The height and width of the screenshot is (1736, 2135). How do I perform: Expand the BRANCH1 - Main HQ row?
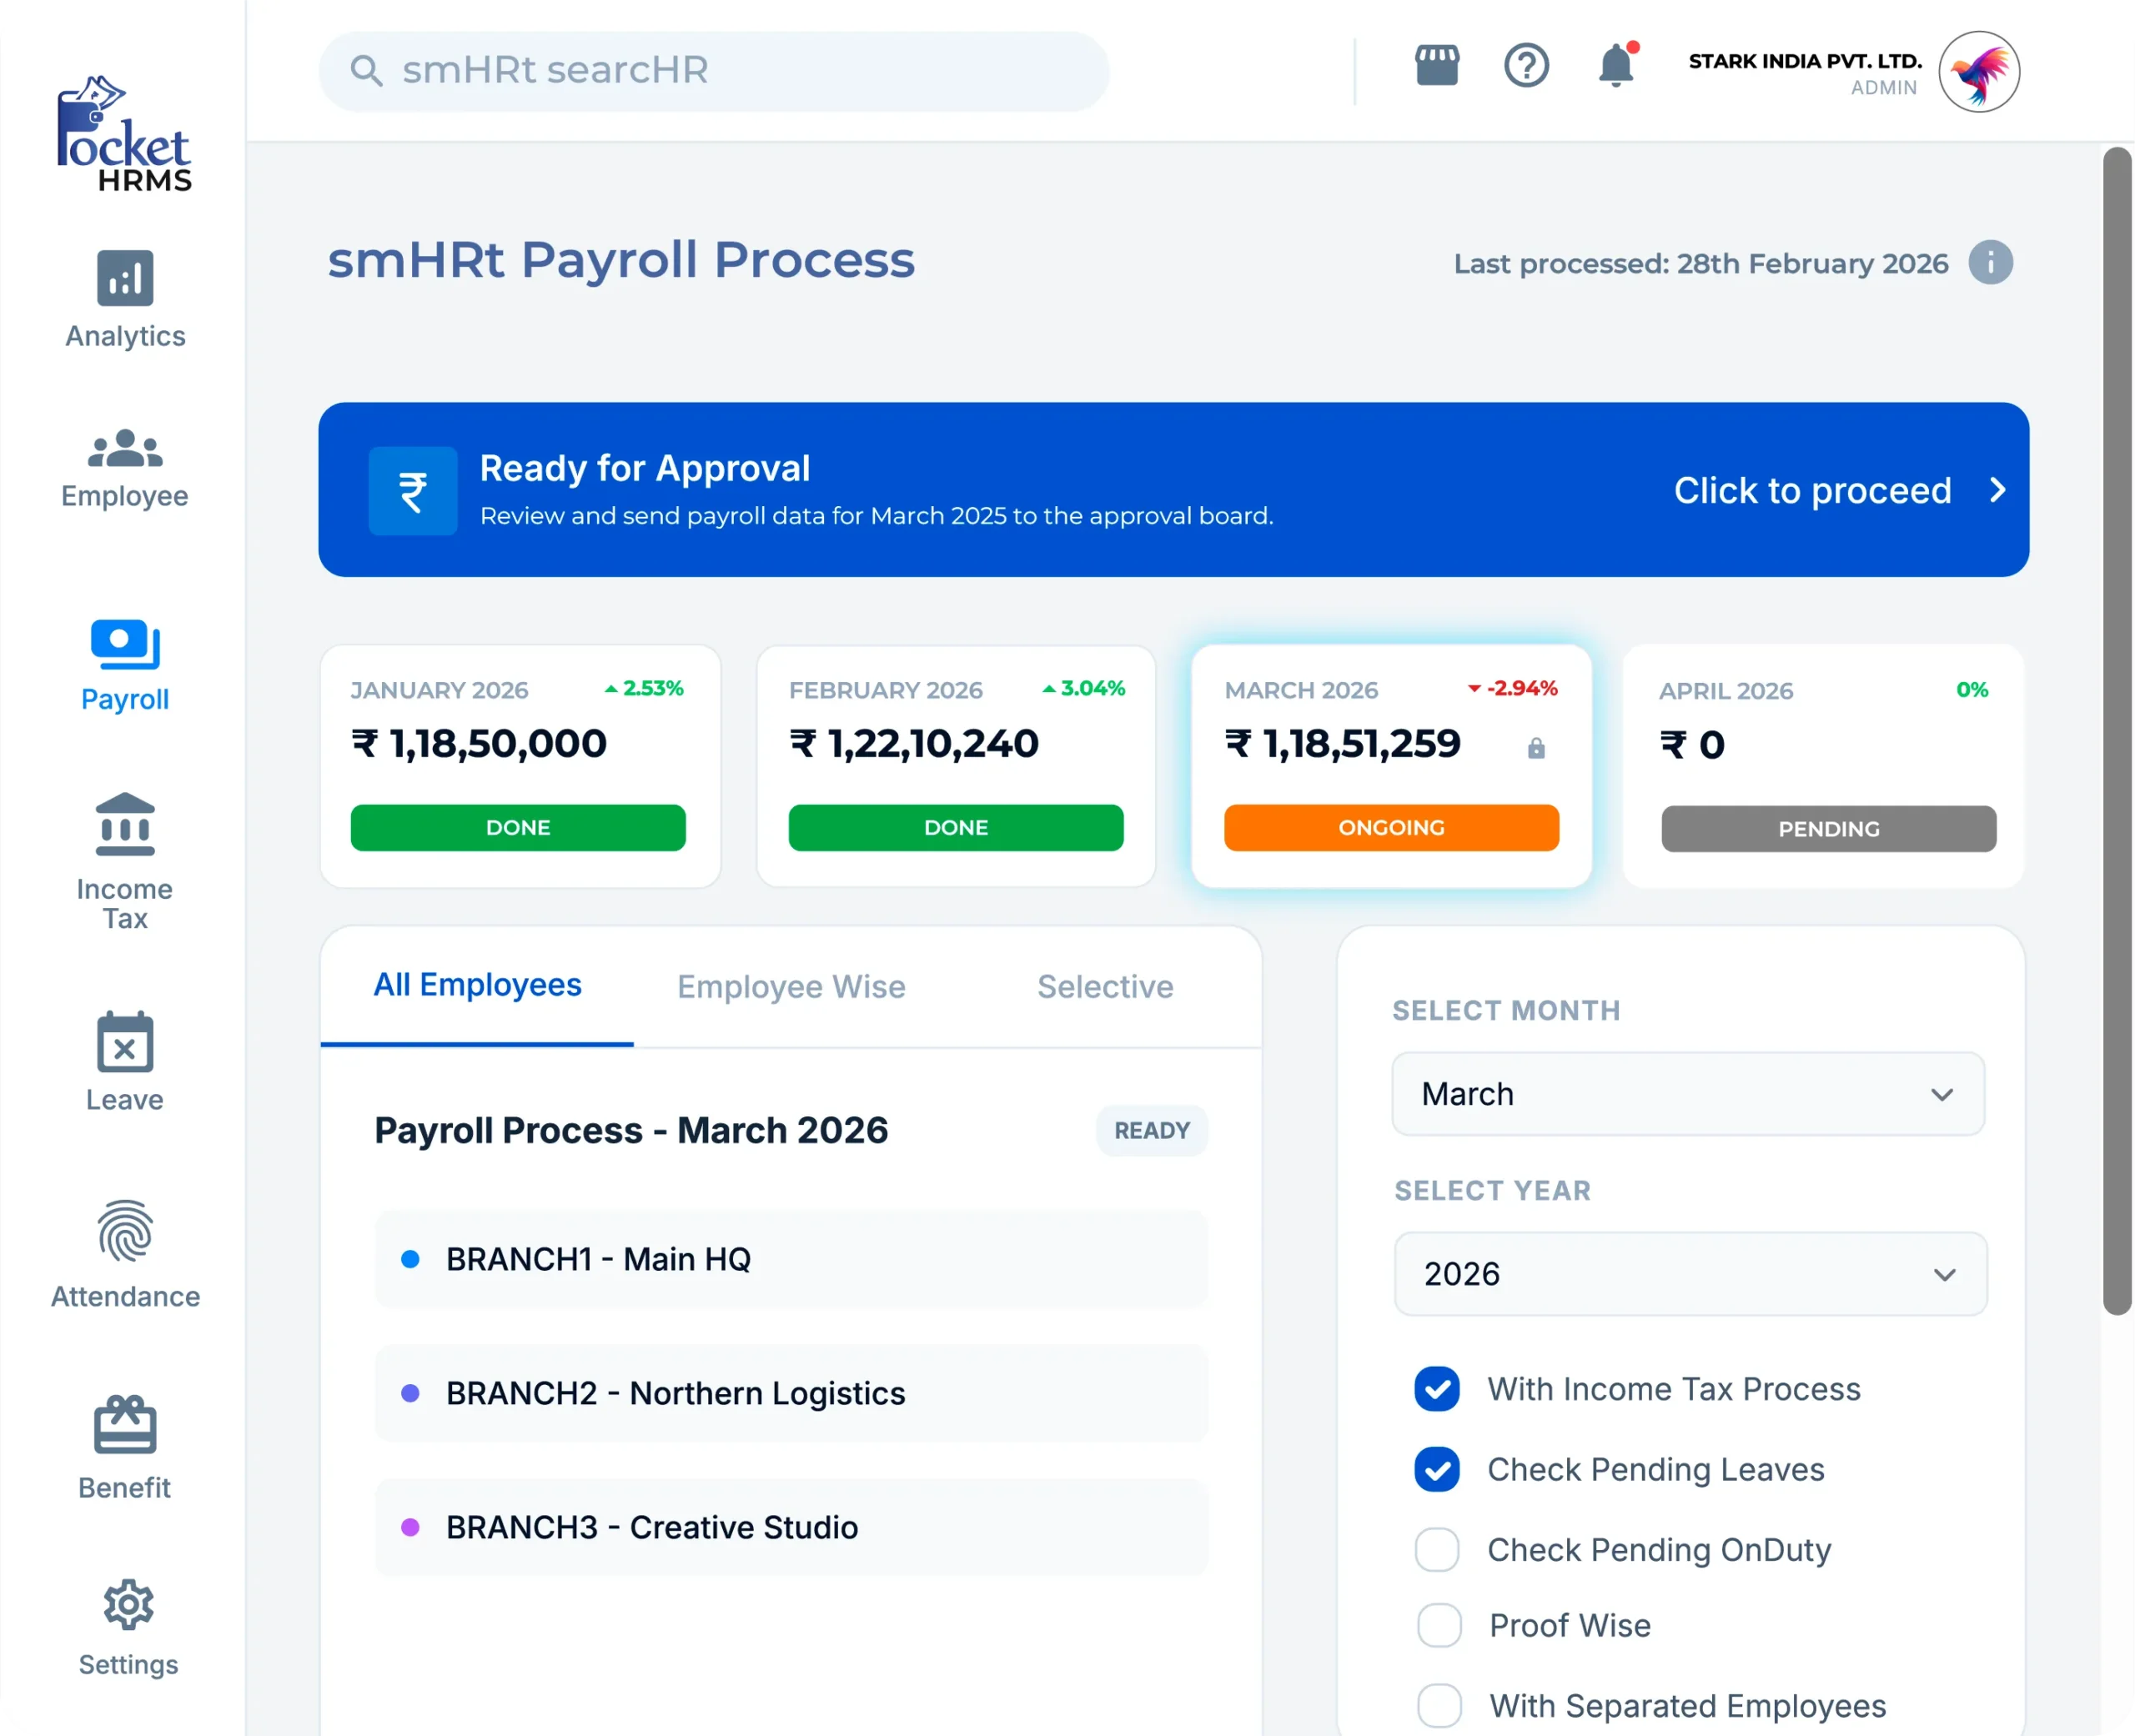click(x=791, y=1259)
